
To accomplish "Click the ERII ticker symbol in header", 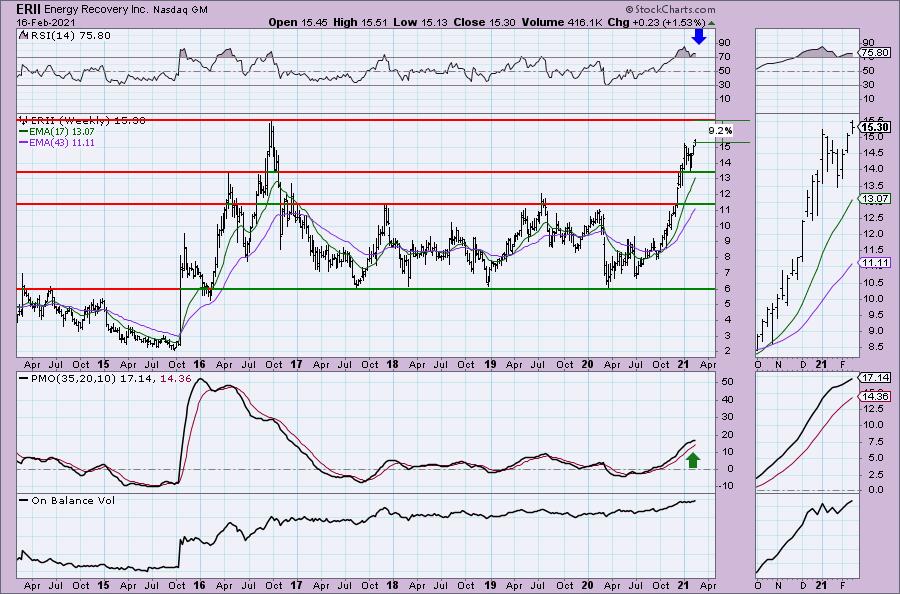I will [x=29, y=9].
